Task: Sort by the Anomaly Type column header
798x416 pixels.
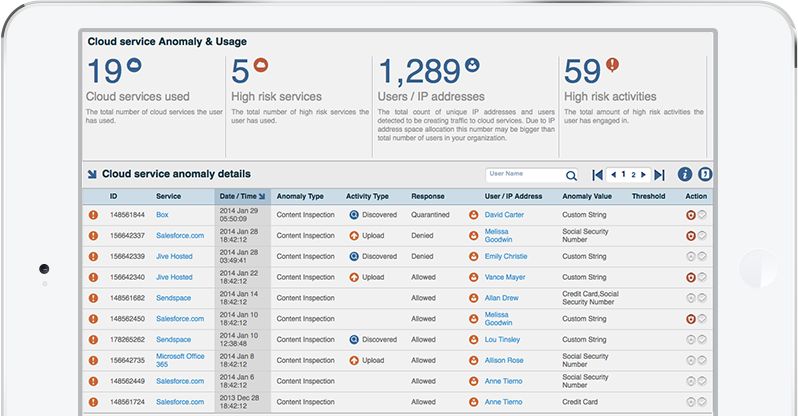Action: tap(300, 196)
